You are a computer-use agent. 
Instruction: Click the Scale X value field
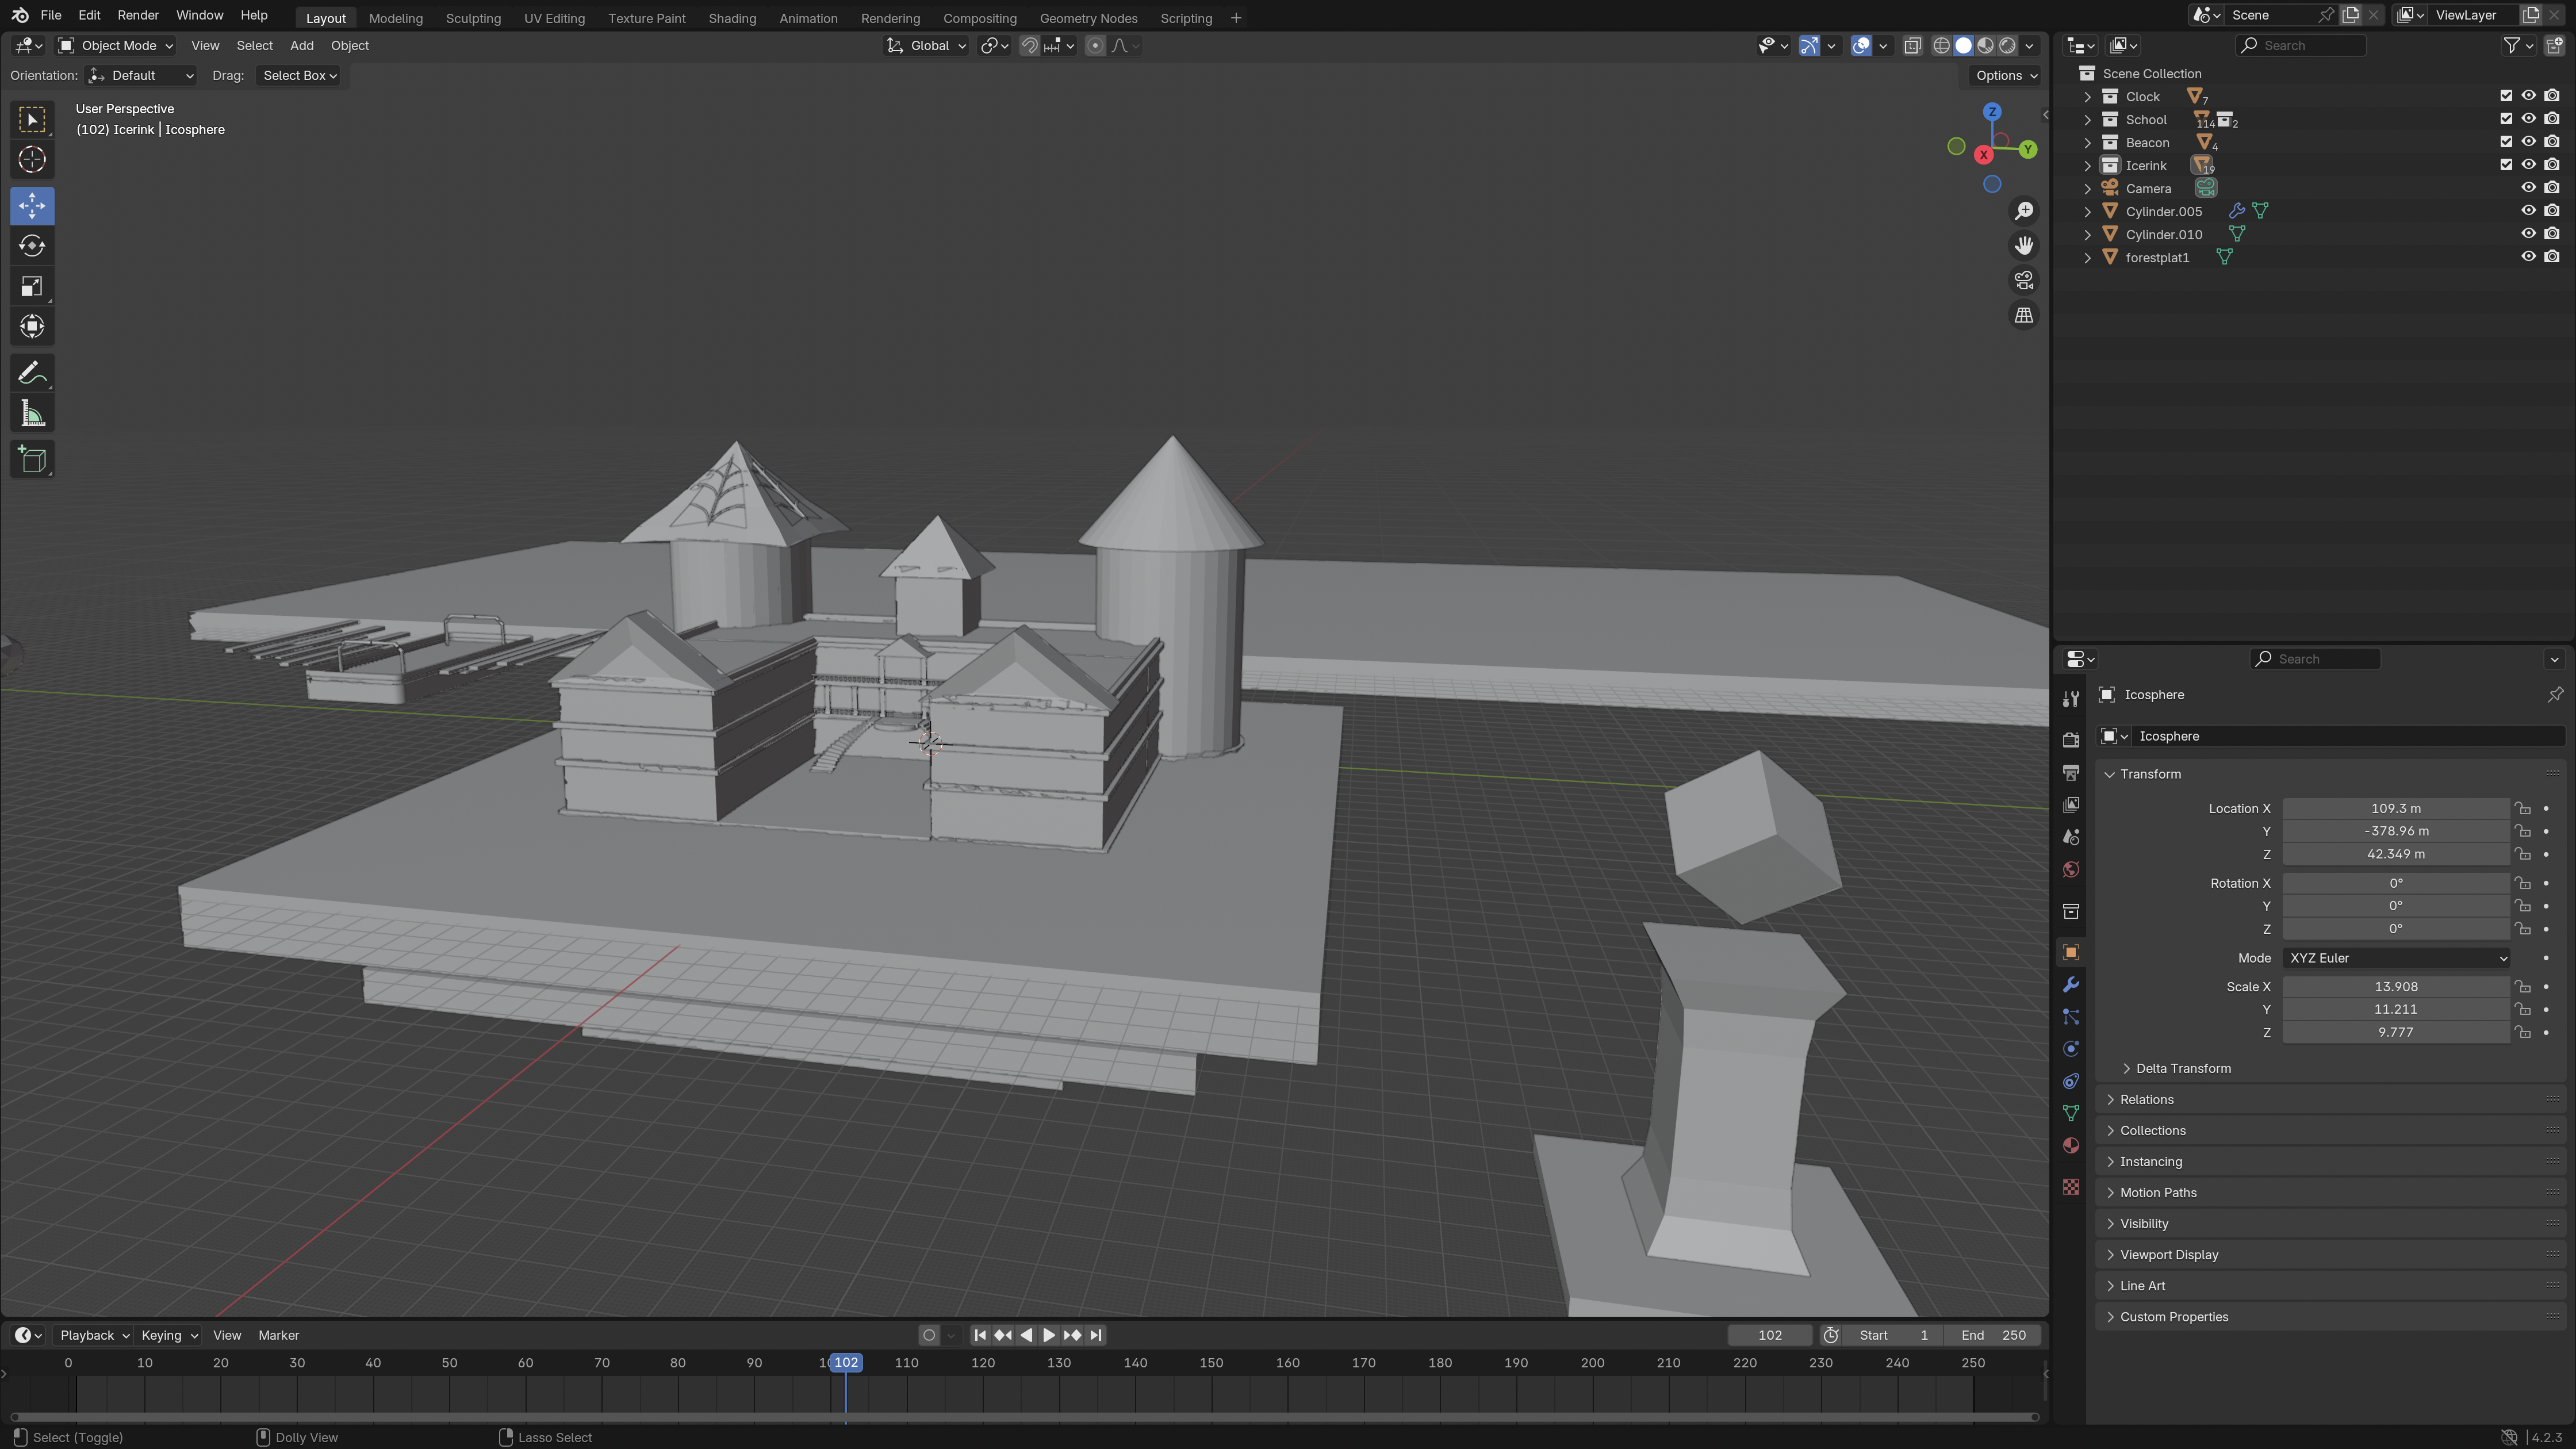[x=2395, y=986]
